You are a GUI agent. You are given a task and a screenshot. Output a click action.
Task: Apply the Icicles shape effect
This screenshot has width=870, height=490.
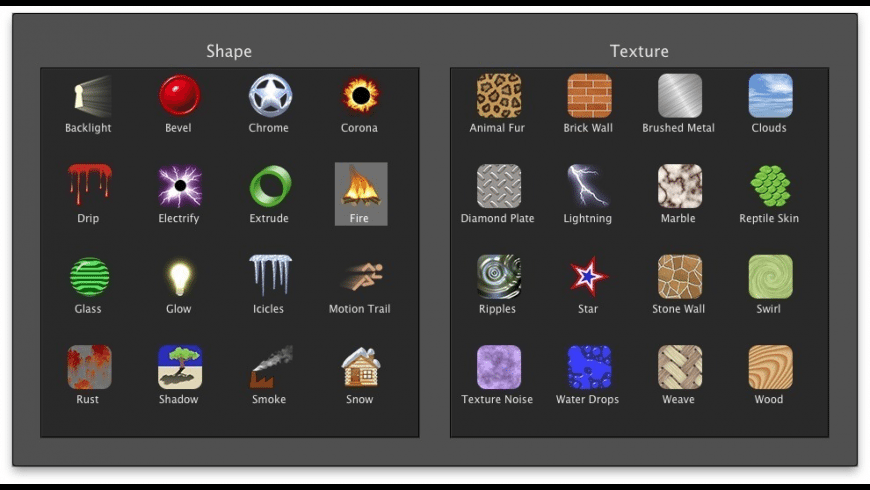pos(270,275)
